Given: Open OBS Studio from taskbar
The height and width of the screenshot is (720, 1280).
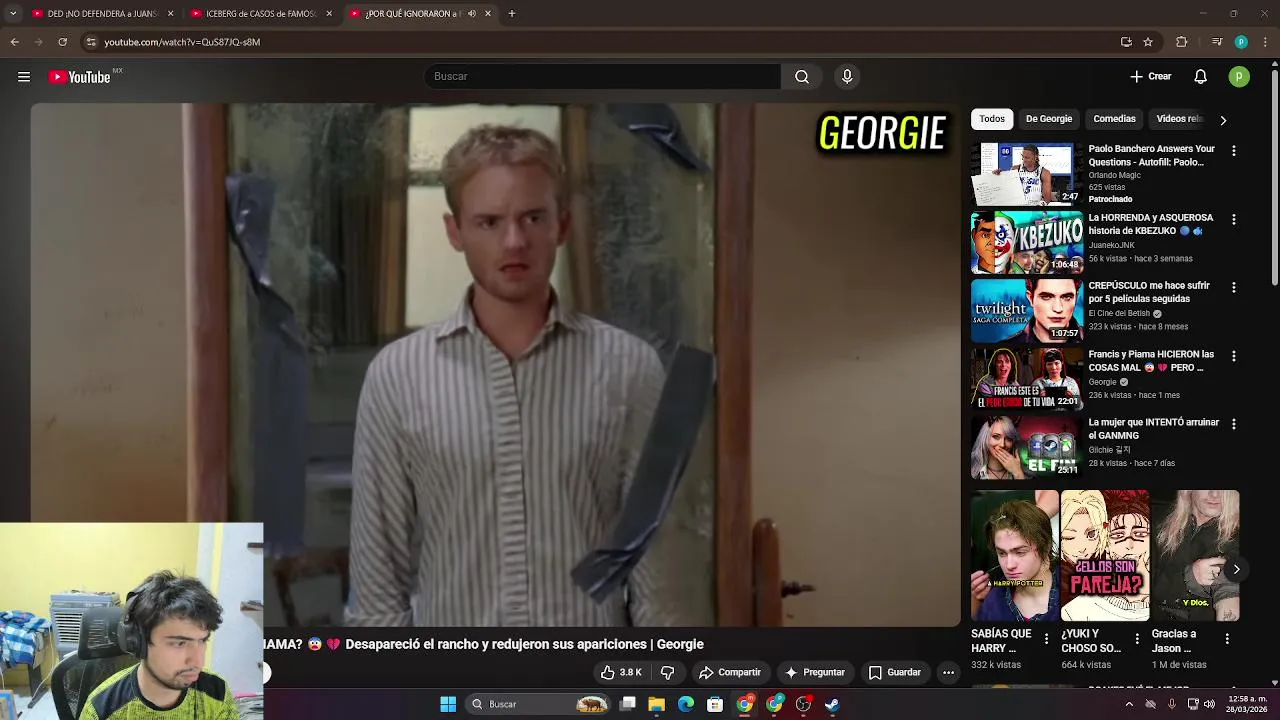Looking at the screenshot, I should pyautogui.click(x=803, y=704).
